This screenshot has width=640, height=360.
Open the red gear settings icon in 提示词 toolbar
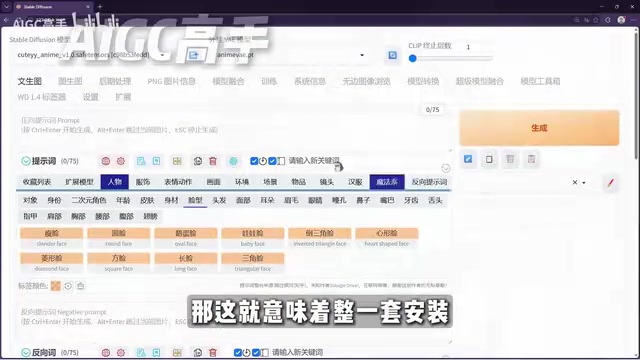121,161
